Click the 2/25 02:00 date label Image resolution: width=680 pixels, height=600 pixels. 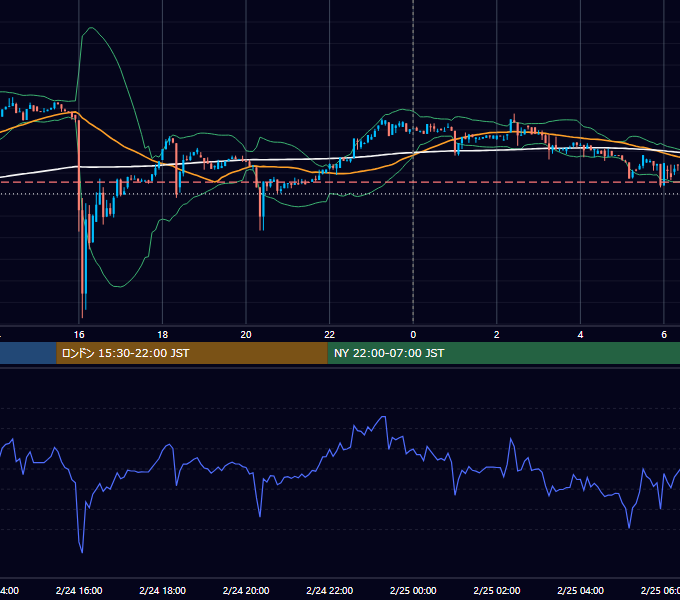[x=497, y=590]
